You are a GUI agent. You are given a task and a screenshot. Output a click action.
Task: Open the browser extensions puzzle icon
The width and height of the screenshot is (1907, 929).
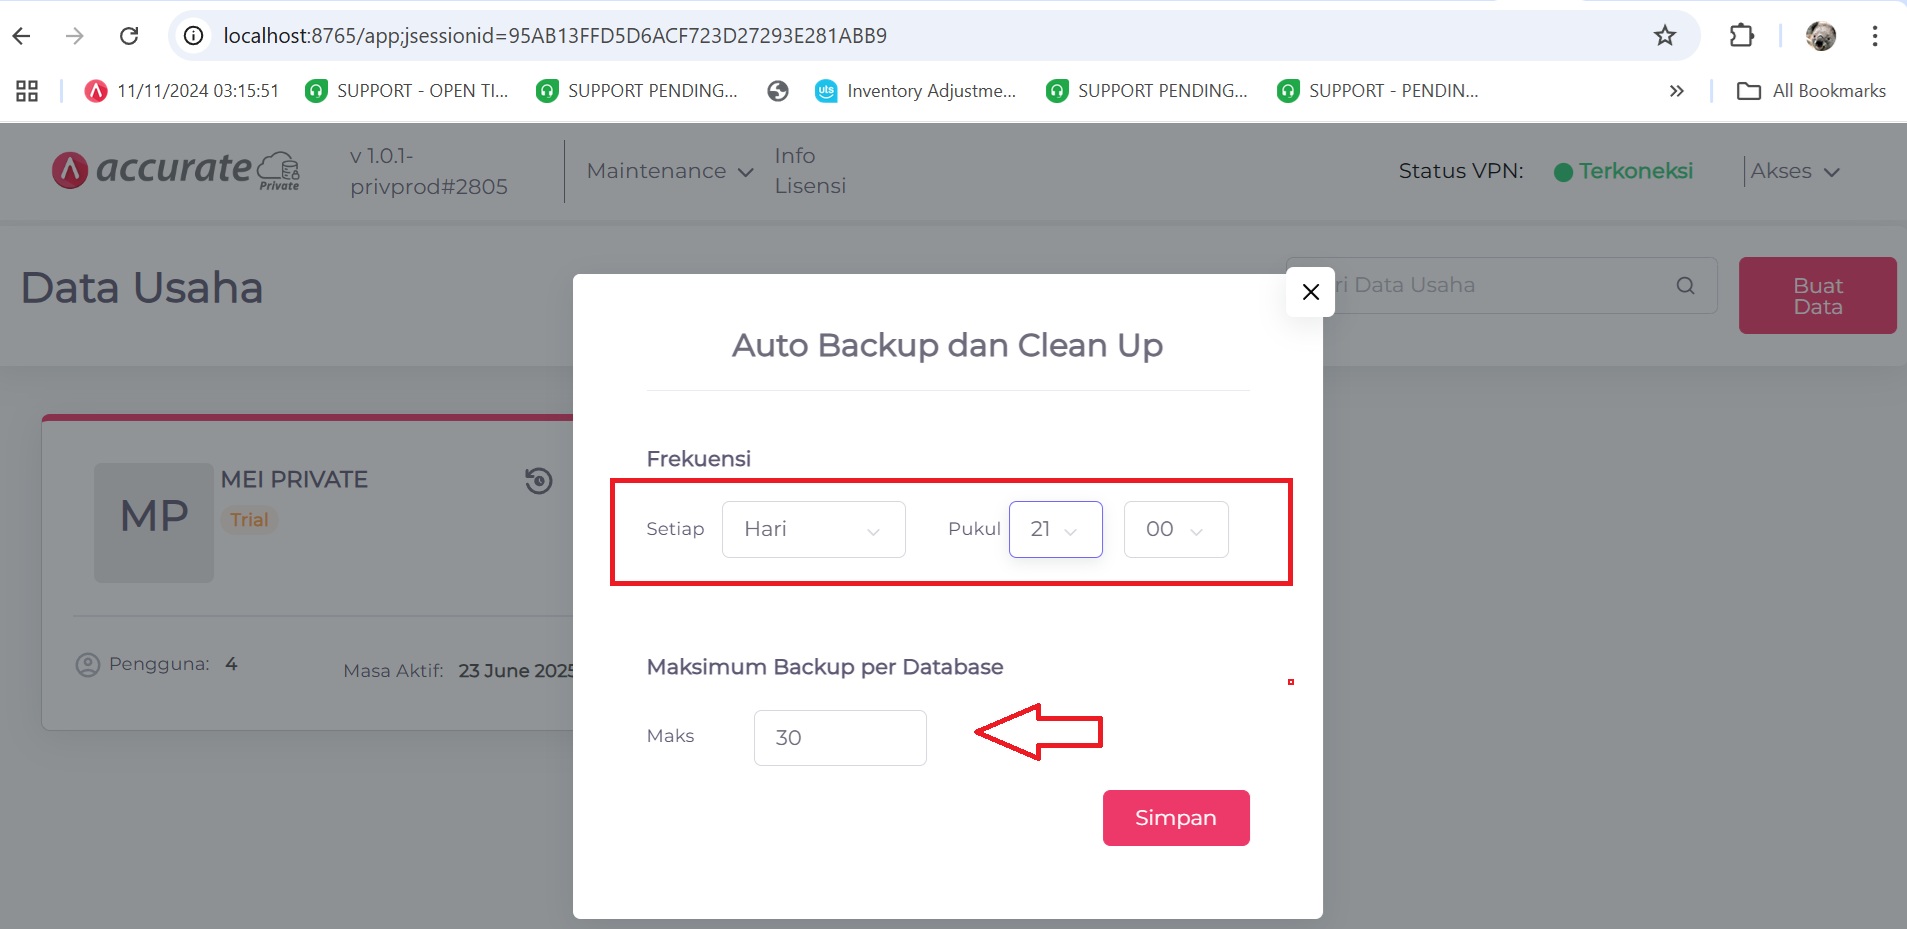[1741, 36]
